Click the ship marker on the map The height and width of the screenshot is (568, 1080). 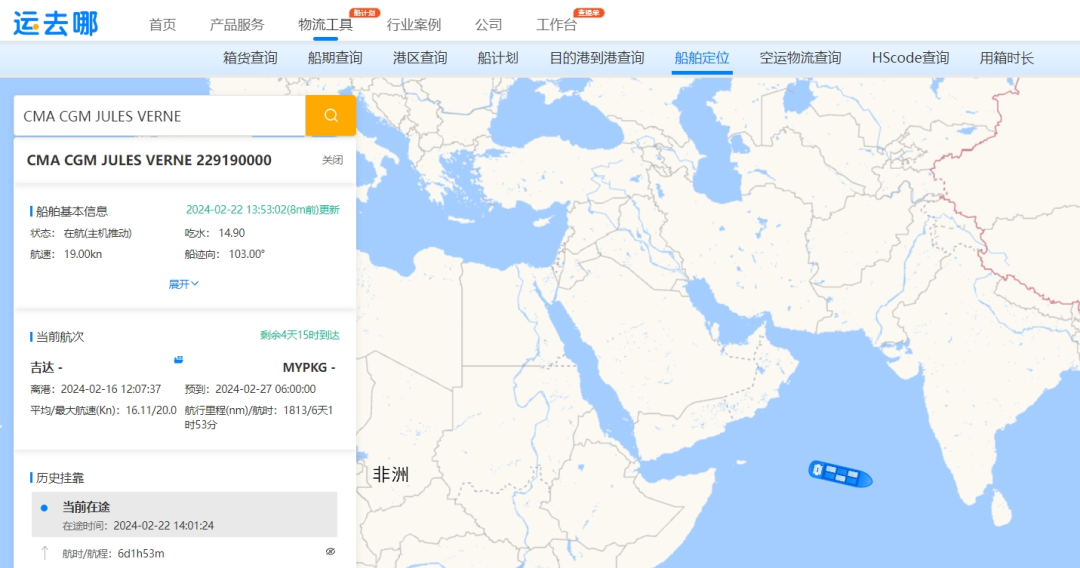point(840,474)
